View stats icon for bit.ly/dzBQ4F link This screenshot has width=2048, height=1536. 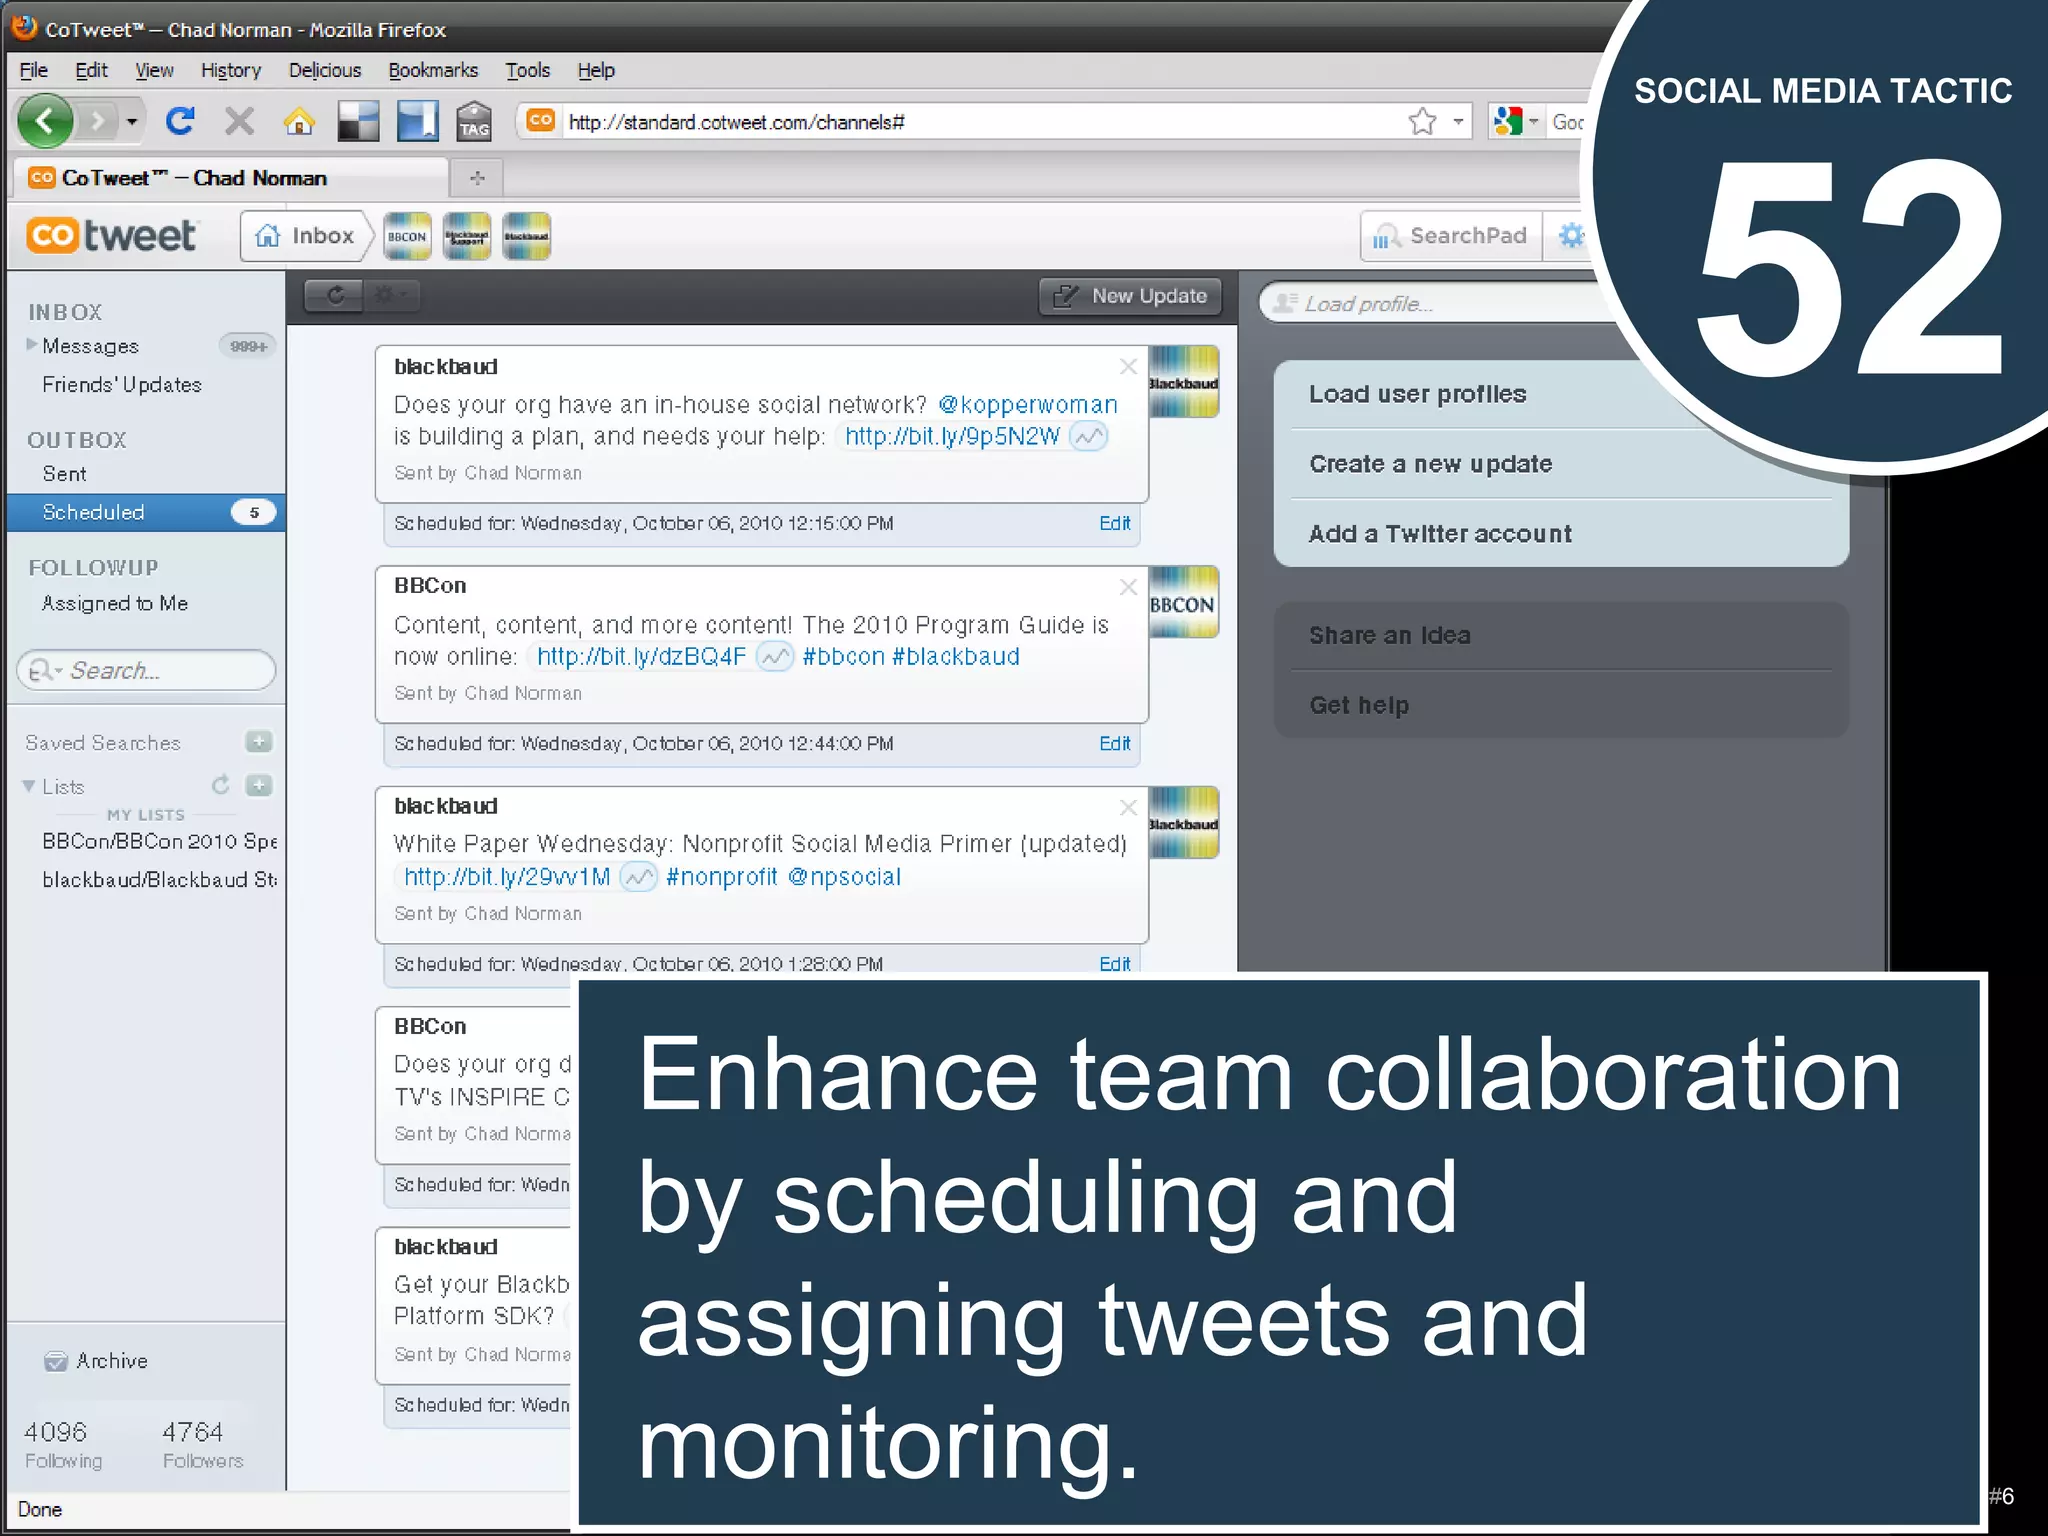click(x=775, y=657)
